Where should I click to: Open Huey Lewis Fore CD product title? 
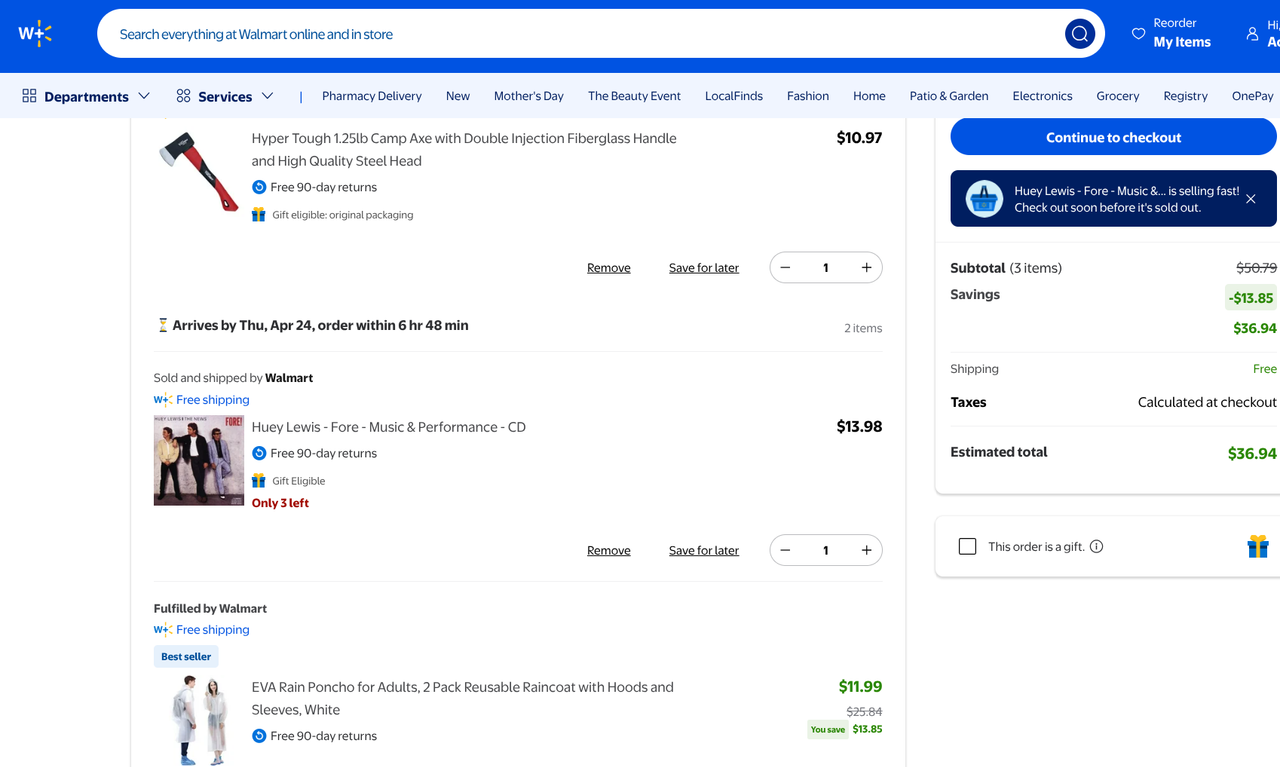[x=389, y=427]
